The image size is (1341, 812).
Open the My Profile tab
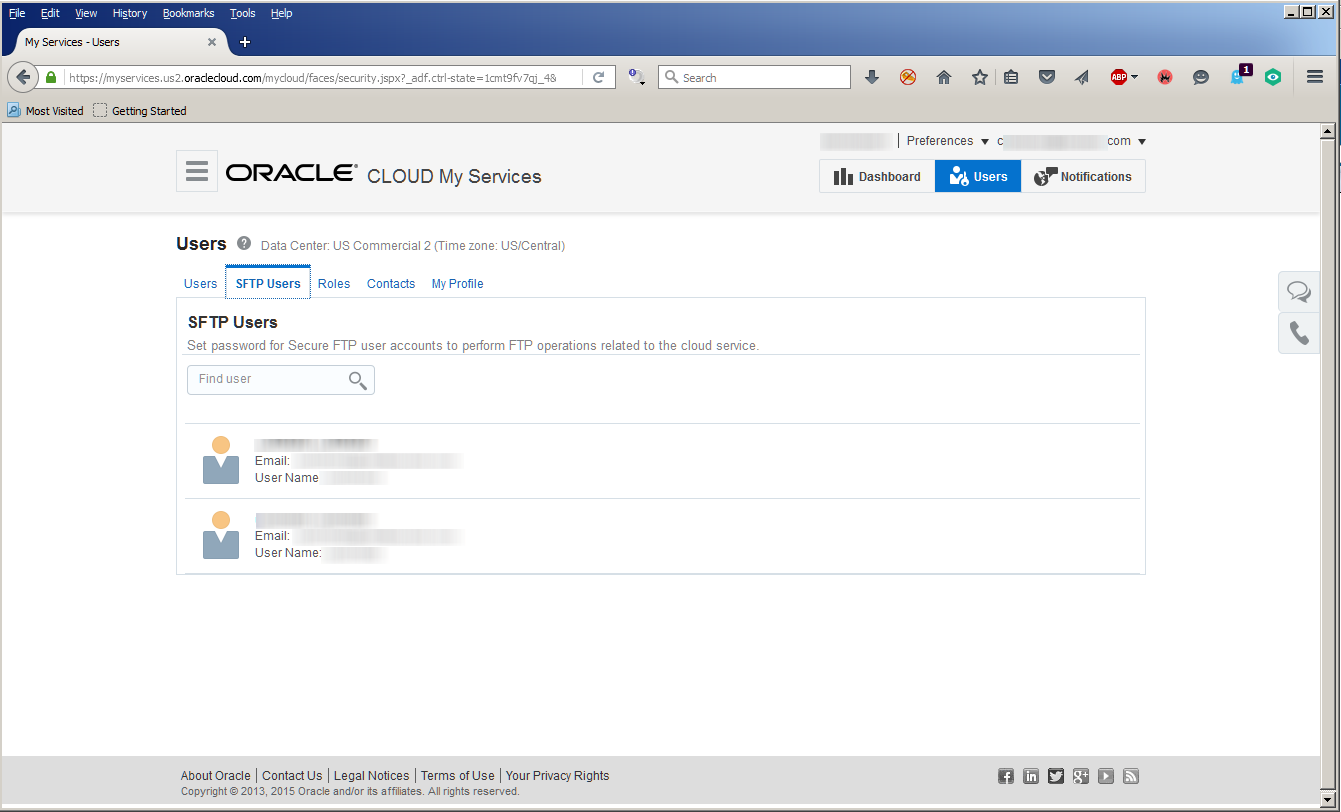click(x=457, y=284)
